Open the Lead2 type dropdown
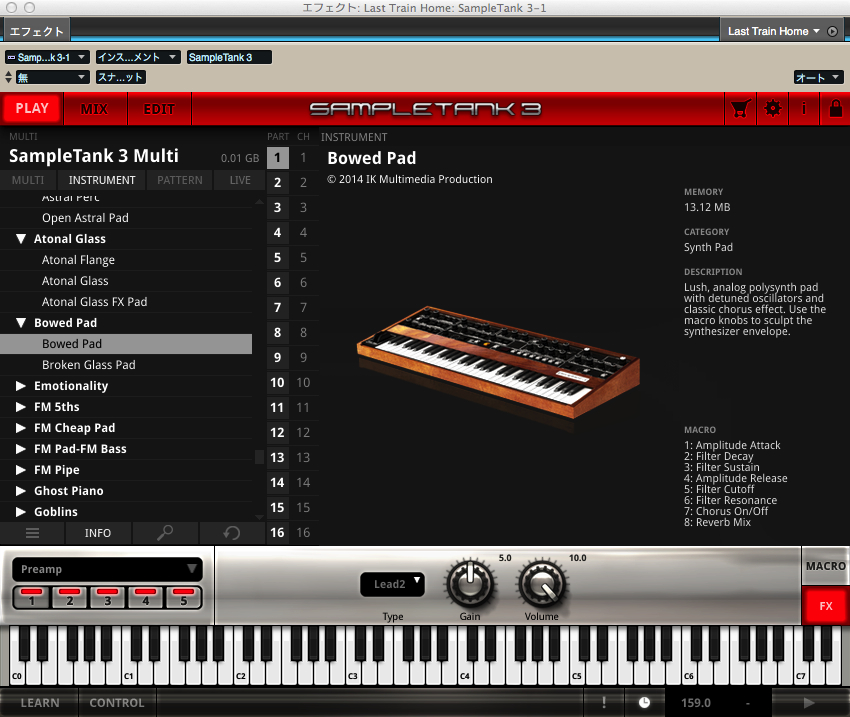 (392, 584)
